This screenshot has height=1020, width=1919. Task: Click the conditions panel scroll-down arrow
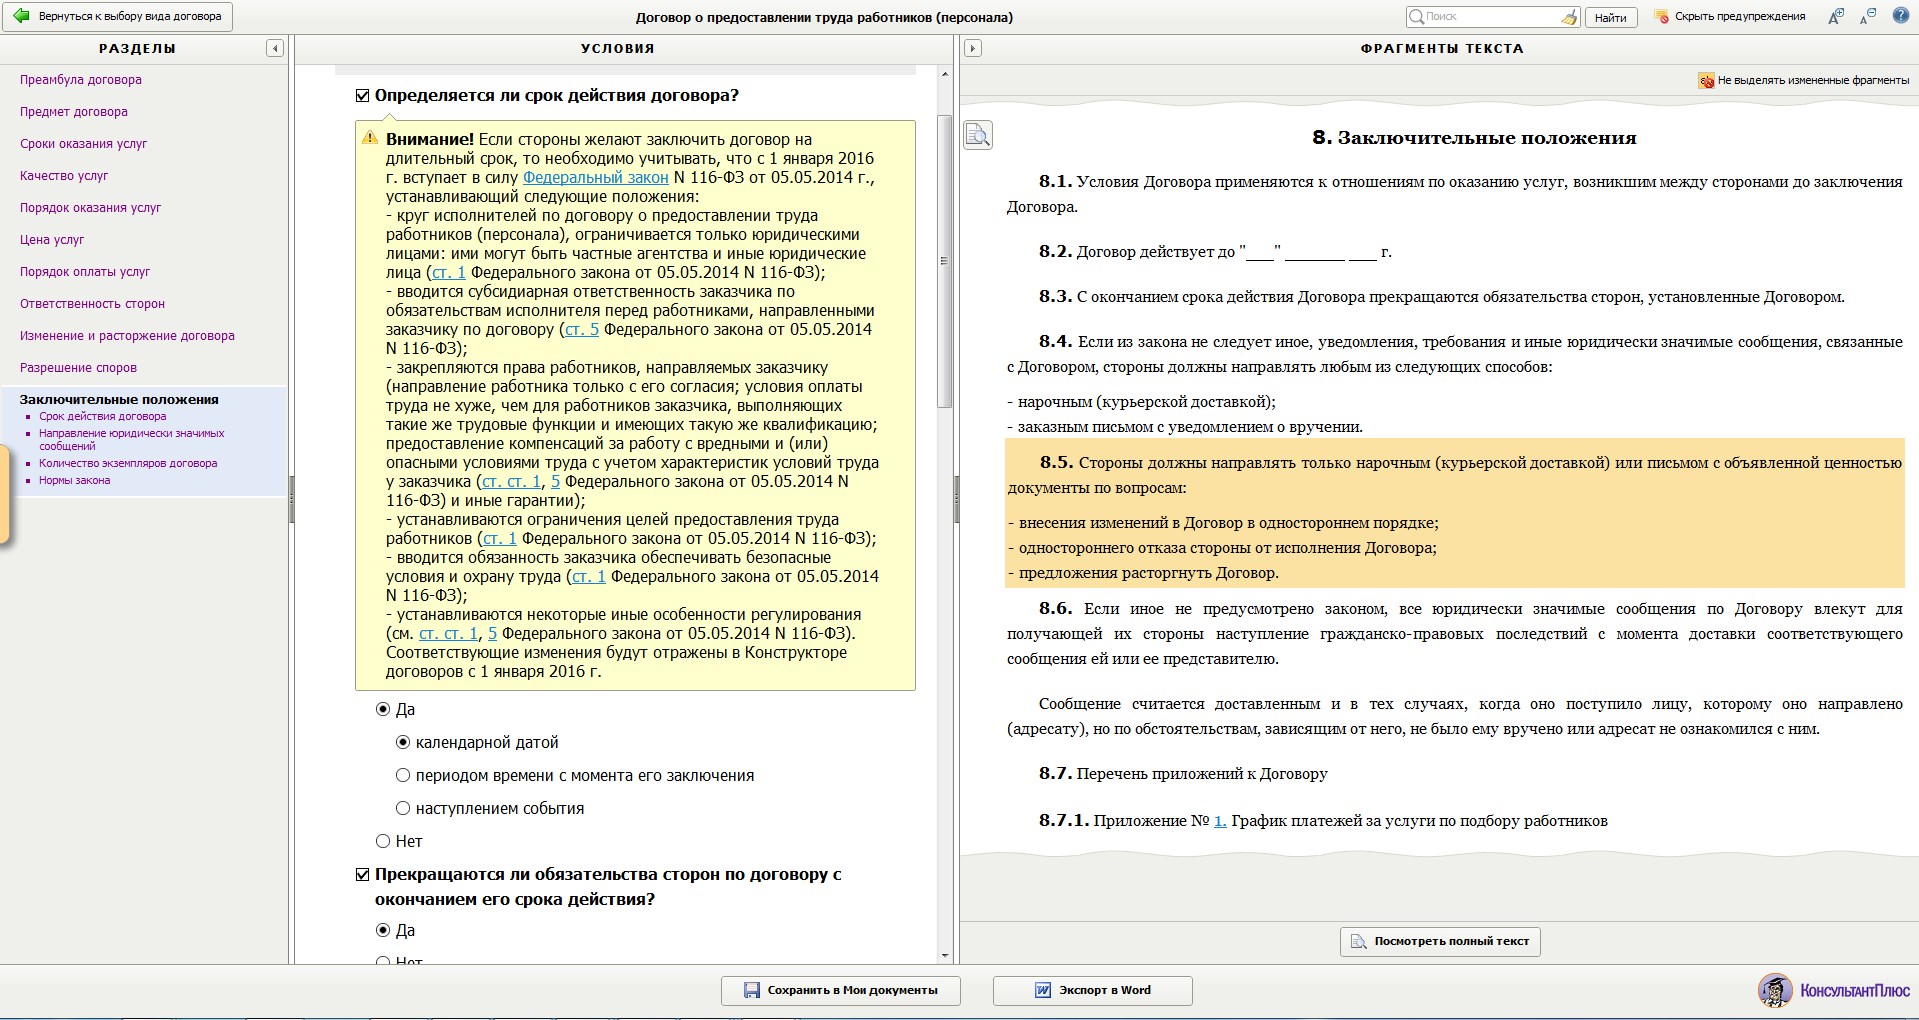(945, 956)
